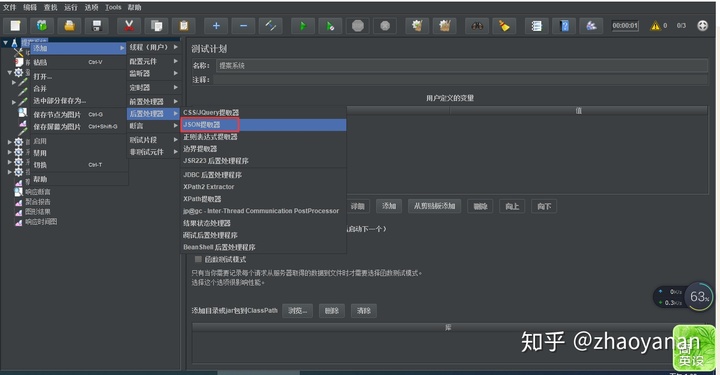Click the Clear All results icon
Image resolution: width=720 pixels, height=375 pixels.
(x=444, y=26)
